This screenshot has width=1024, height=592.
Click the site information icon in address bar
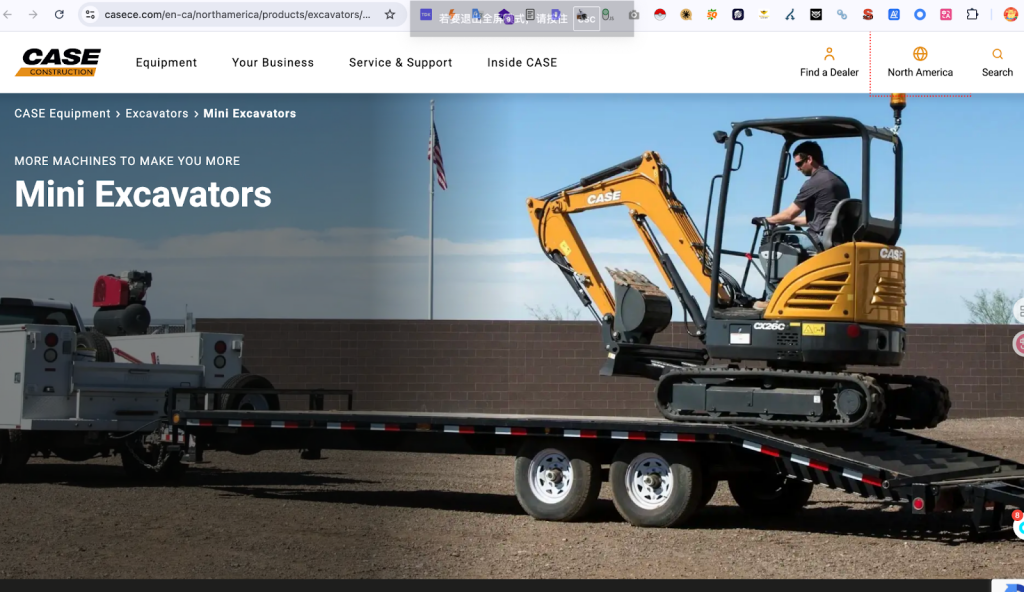pos(90,15)
